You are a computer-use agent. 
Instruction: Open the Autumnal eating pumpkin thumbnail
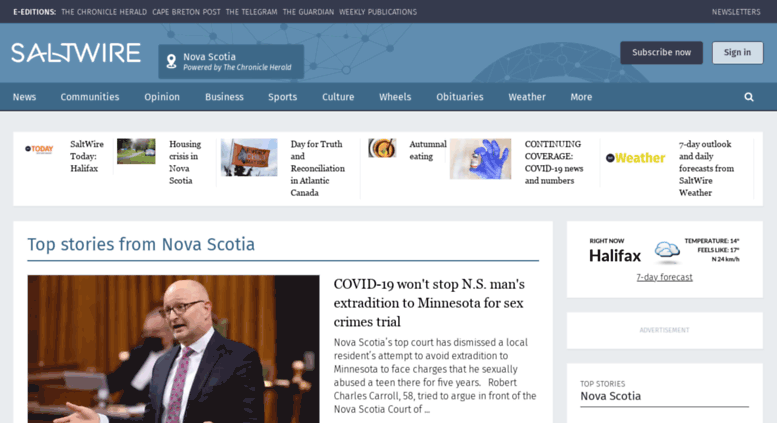[x=382, y=148]
